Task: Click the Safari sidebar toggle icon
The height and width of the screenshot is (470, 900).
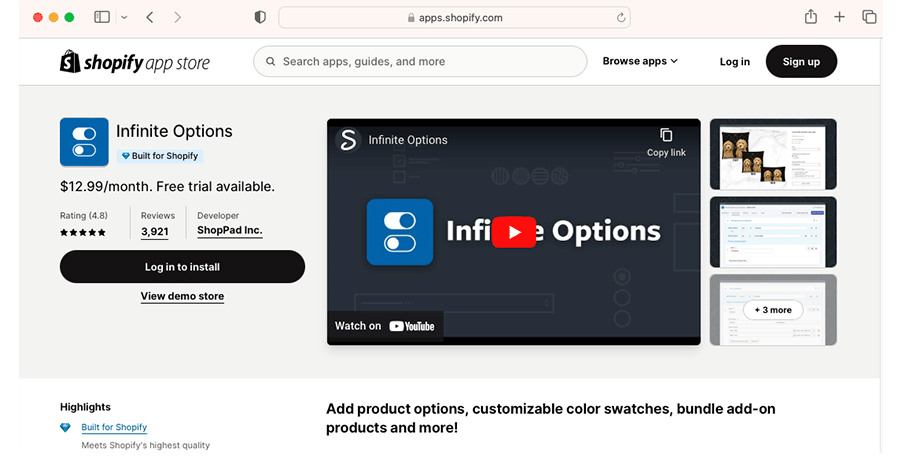Action: pyautogui.click(x=102, y=17)
